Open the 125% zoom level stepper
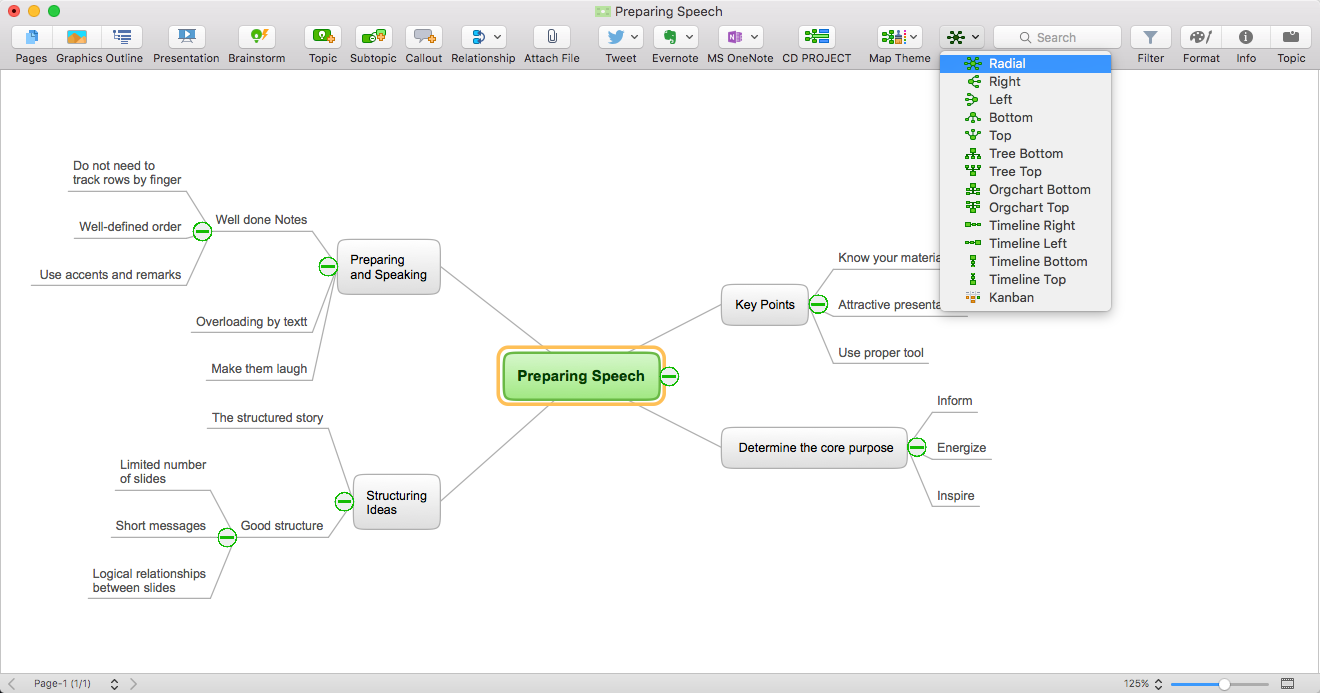Image resolution: width=1320 pixels, height=693 pixels. click(x=1159, y=684)
